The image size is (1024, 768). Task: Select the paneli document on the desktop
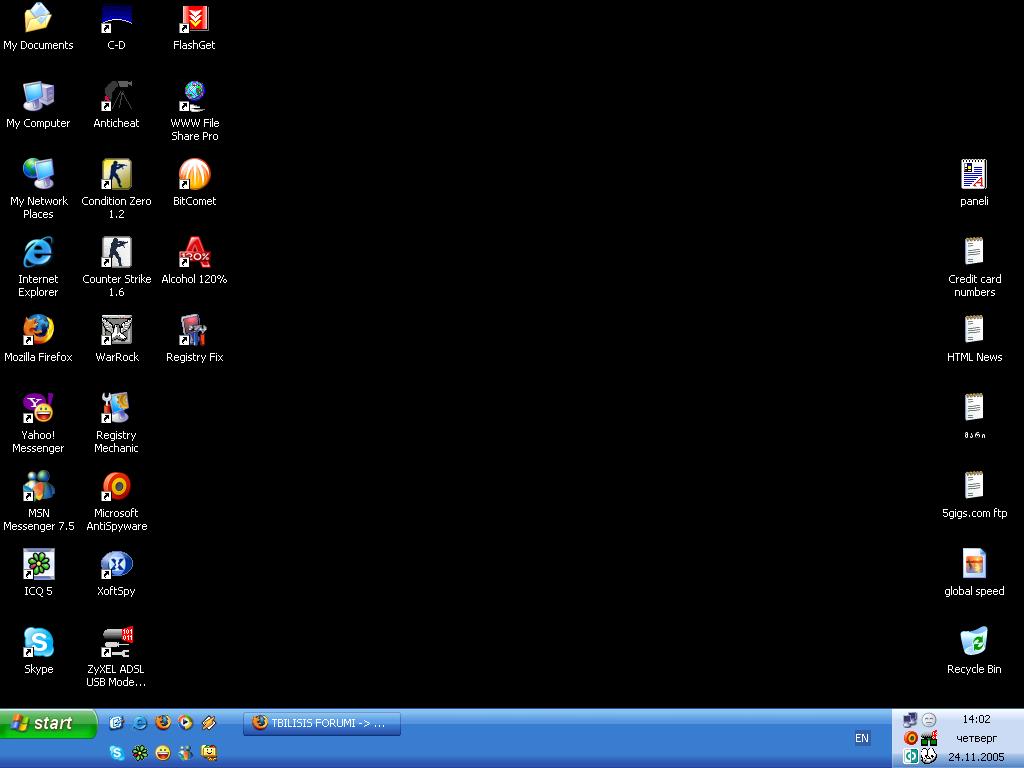tap(974, 182)
